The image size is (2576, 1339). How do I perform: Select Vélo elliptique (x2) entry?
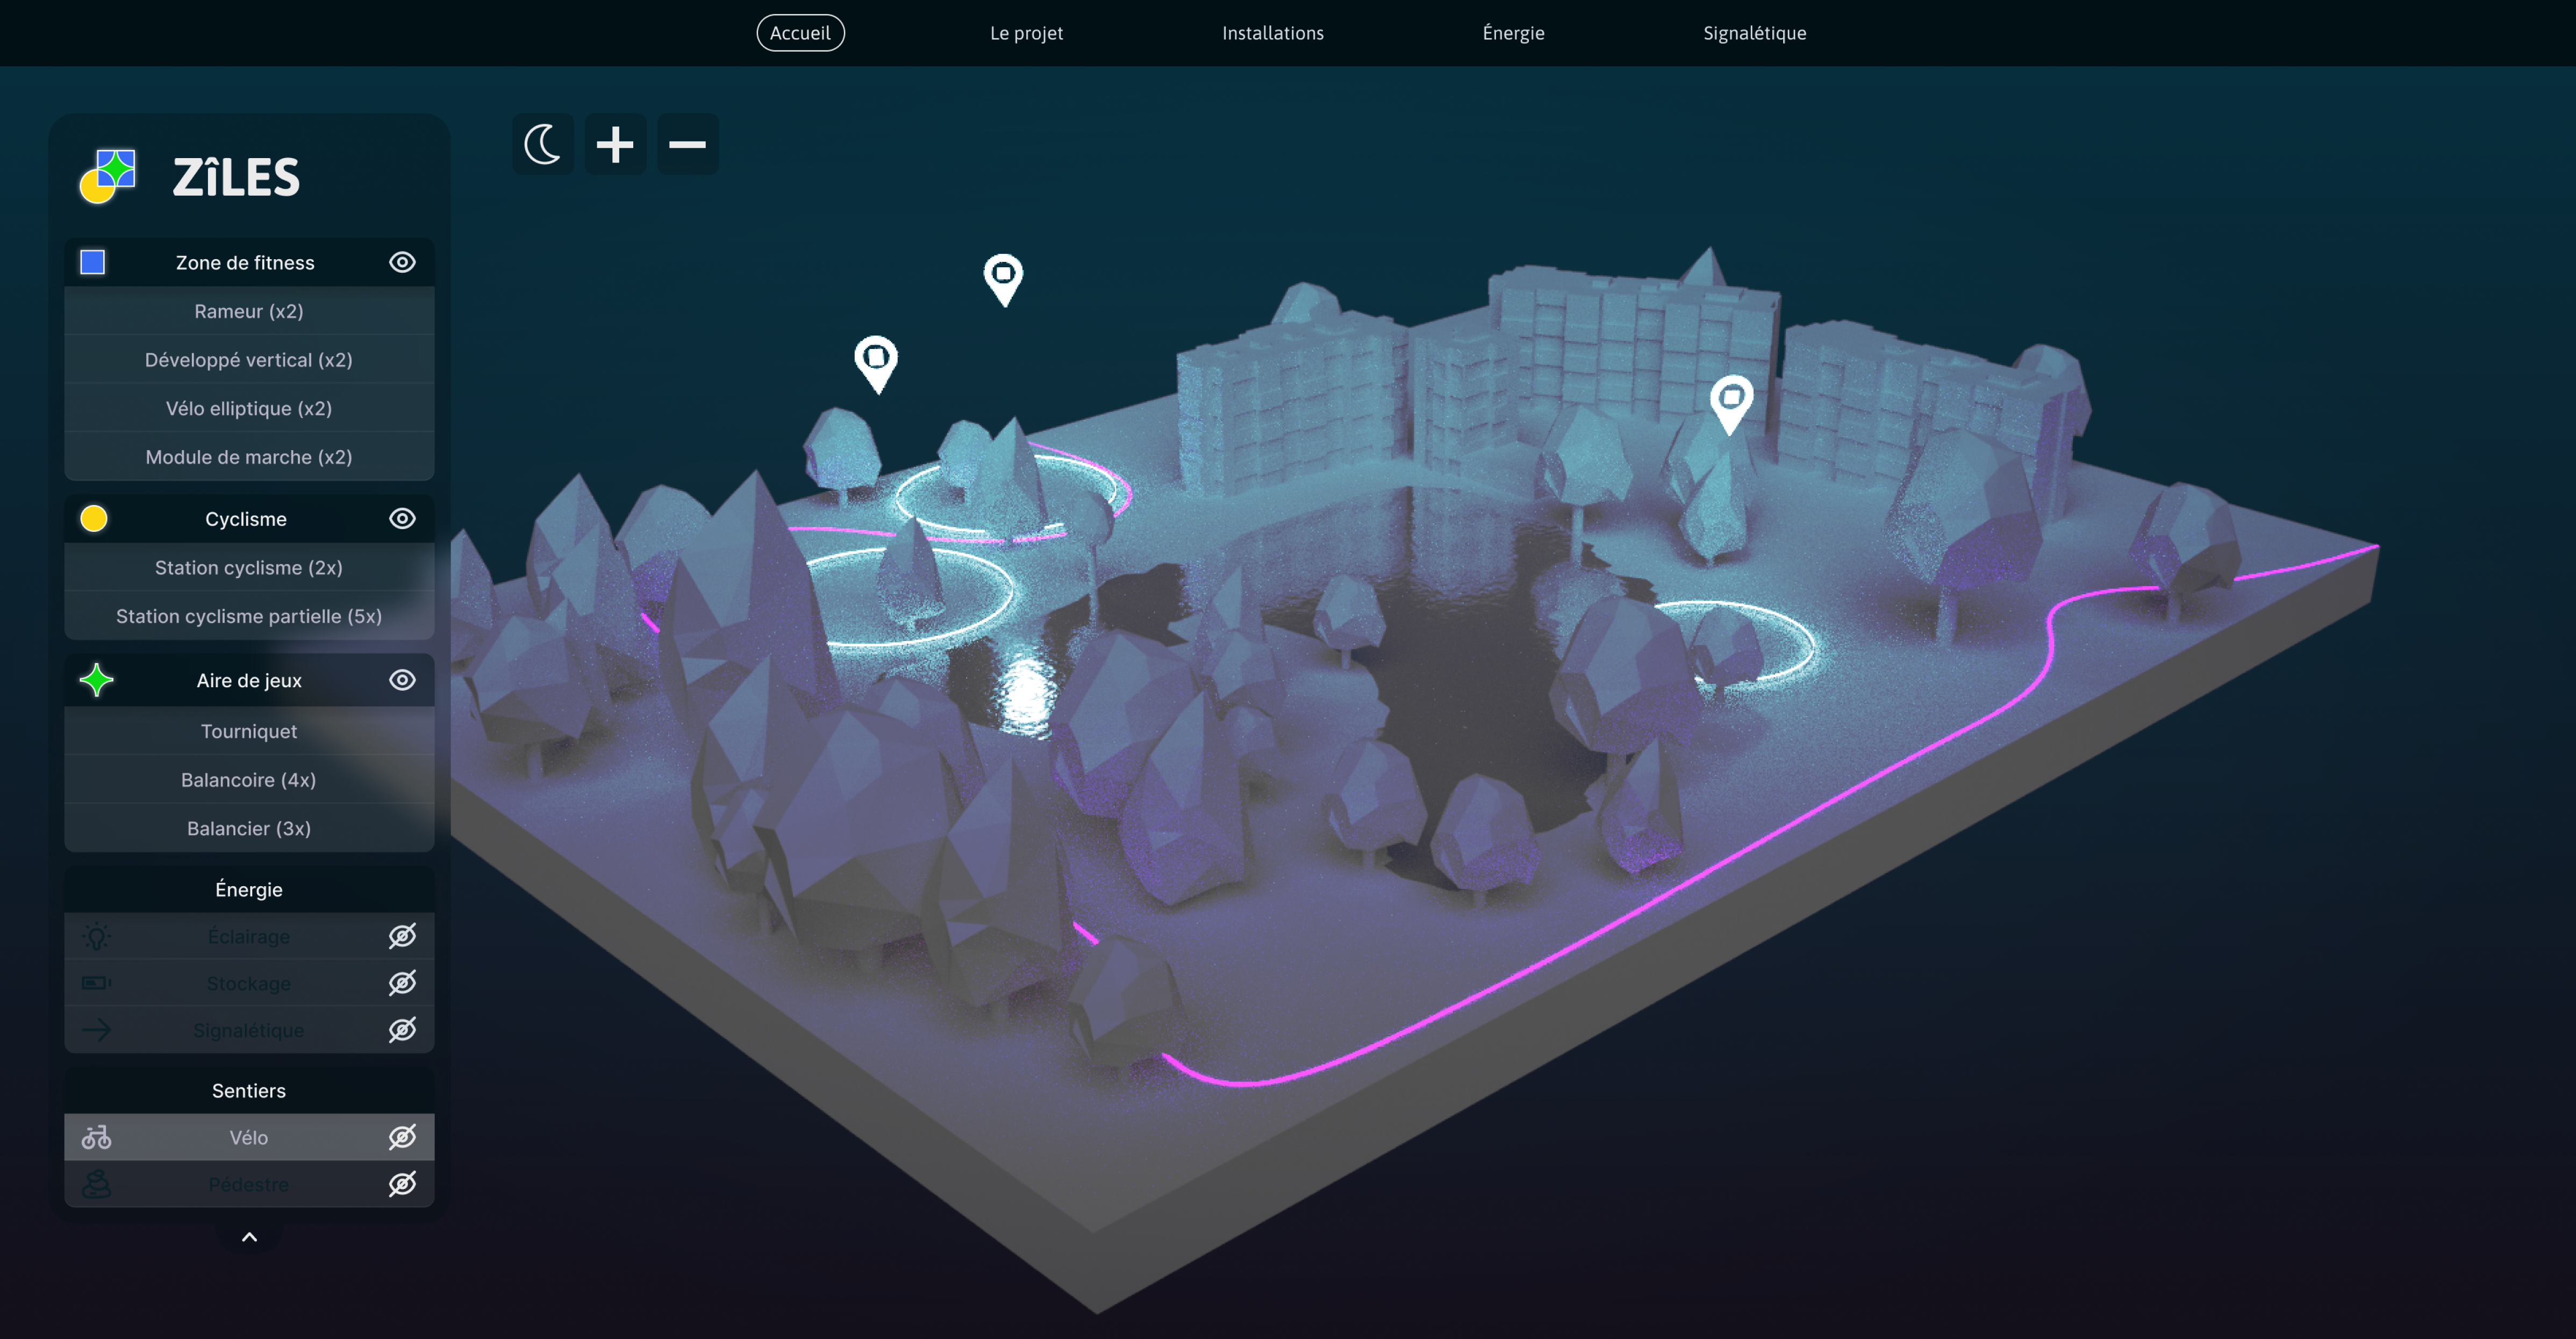249,408
